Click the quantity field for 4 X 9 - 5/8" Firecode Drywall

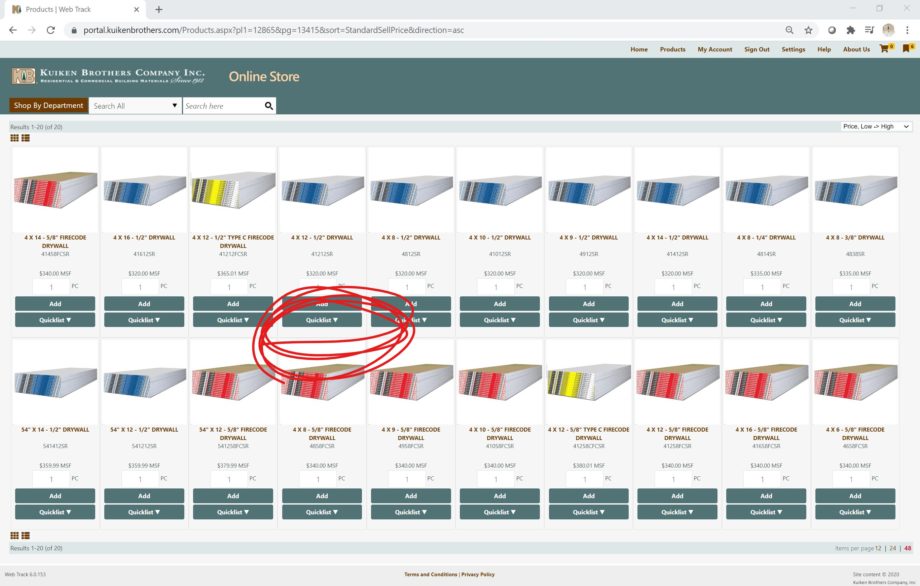click(407, 479)
